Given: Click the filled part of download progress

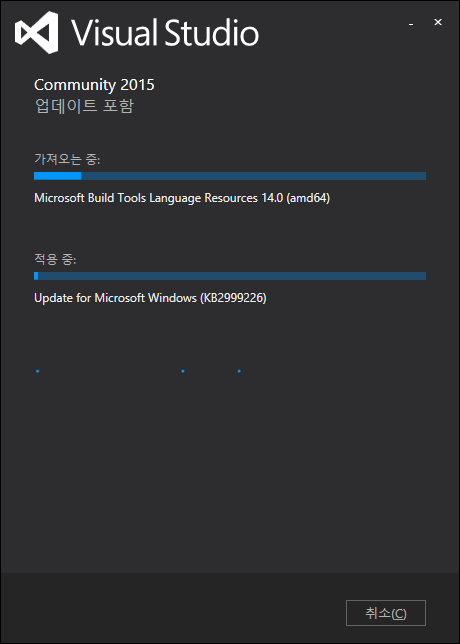Looking at the screenshot, I should click(58, 176).
